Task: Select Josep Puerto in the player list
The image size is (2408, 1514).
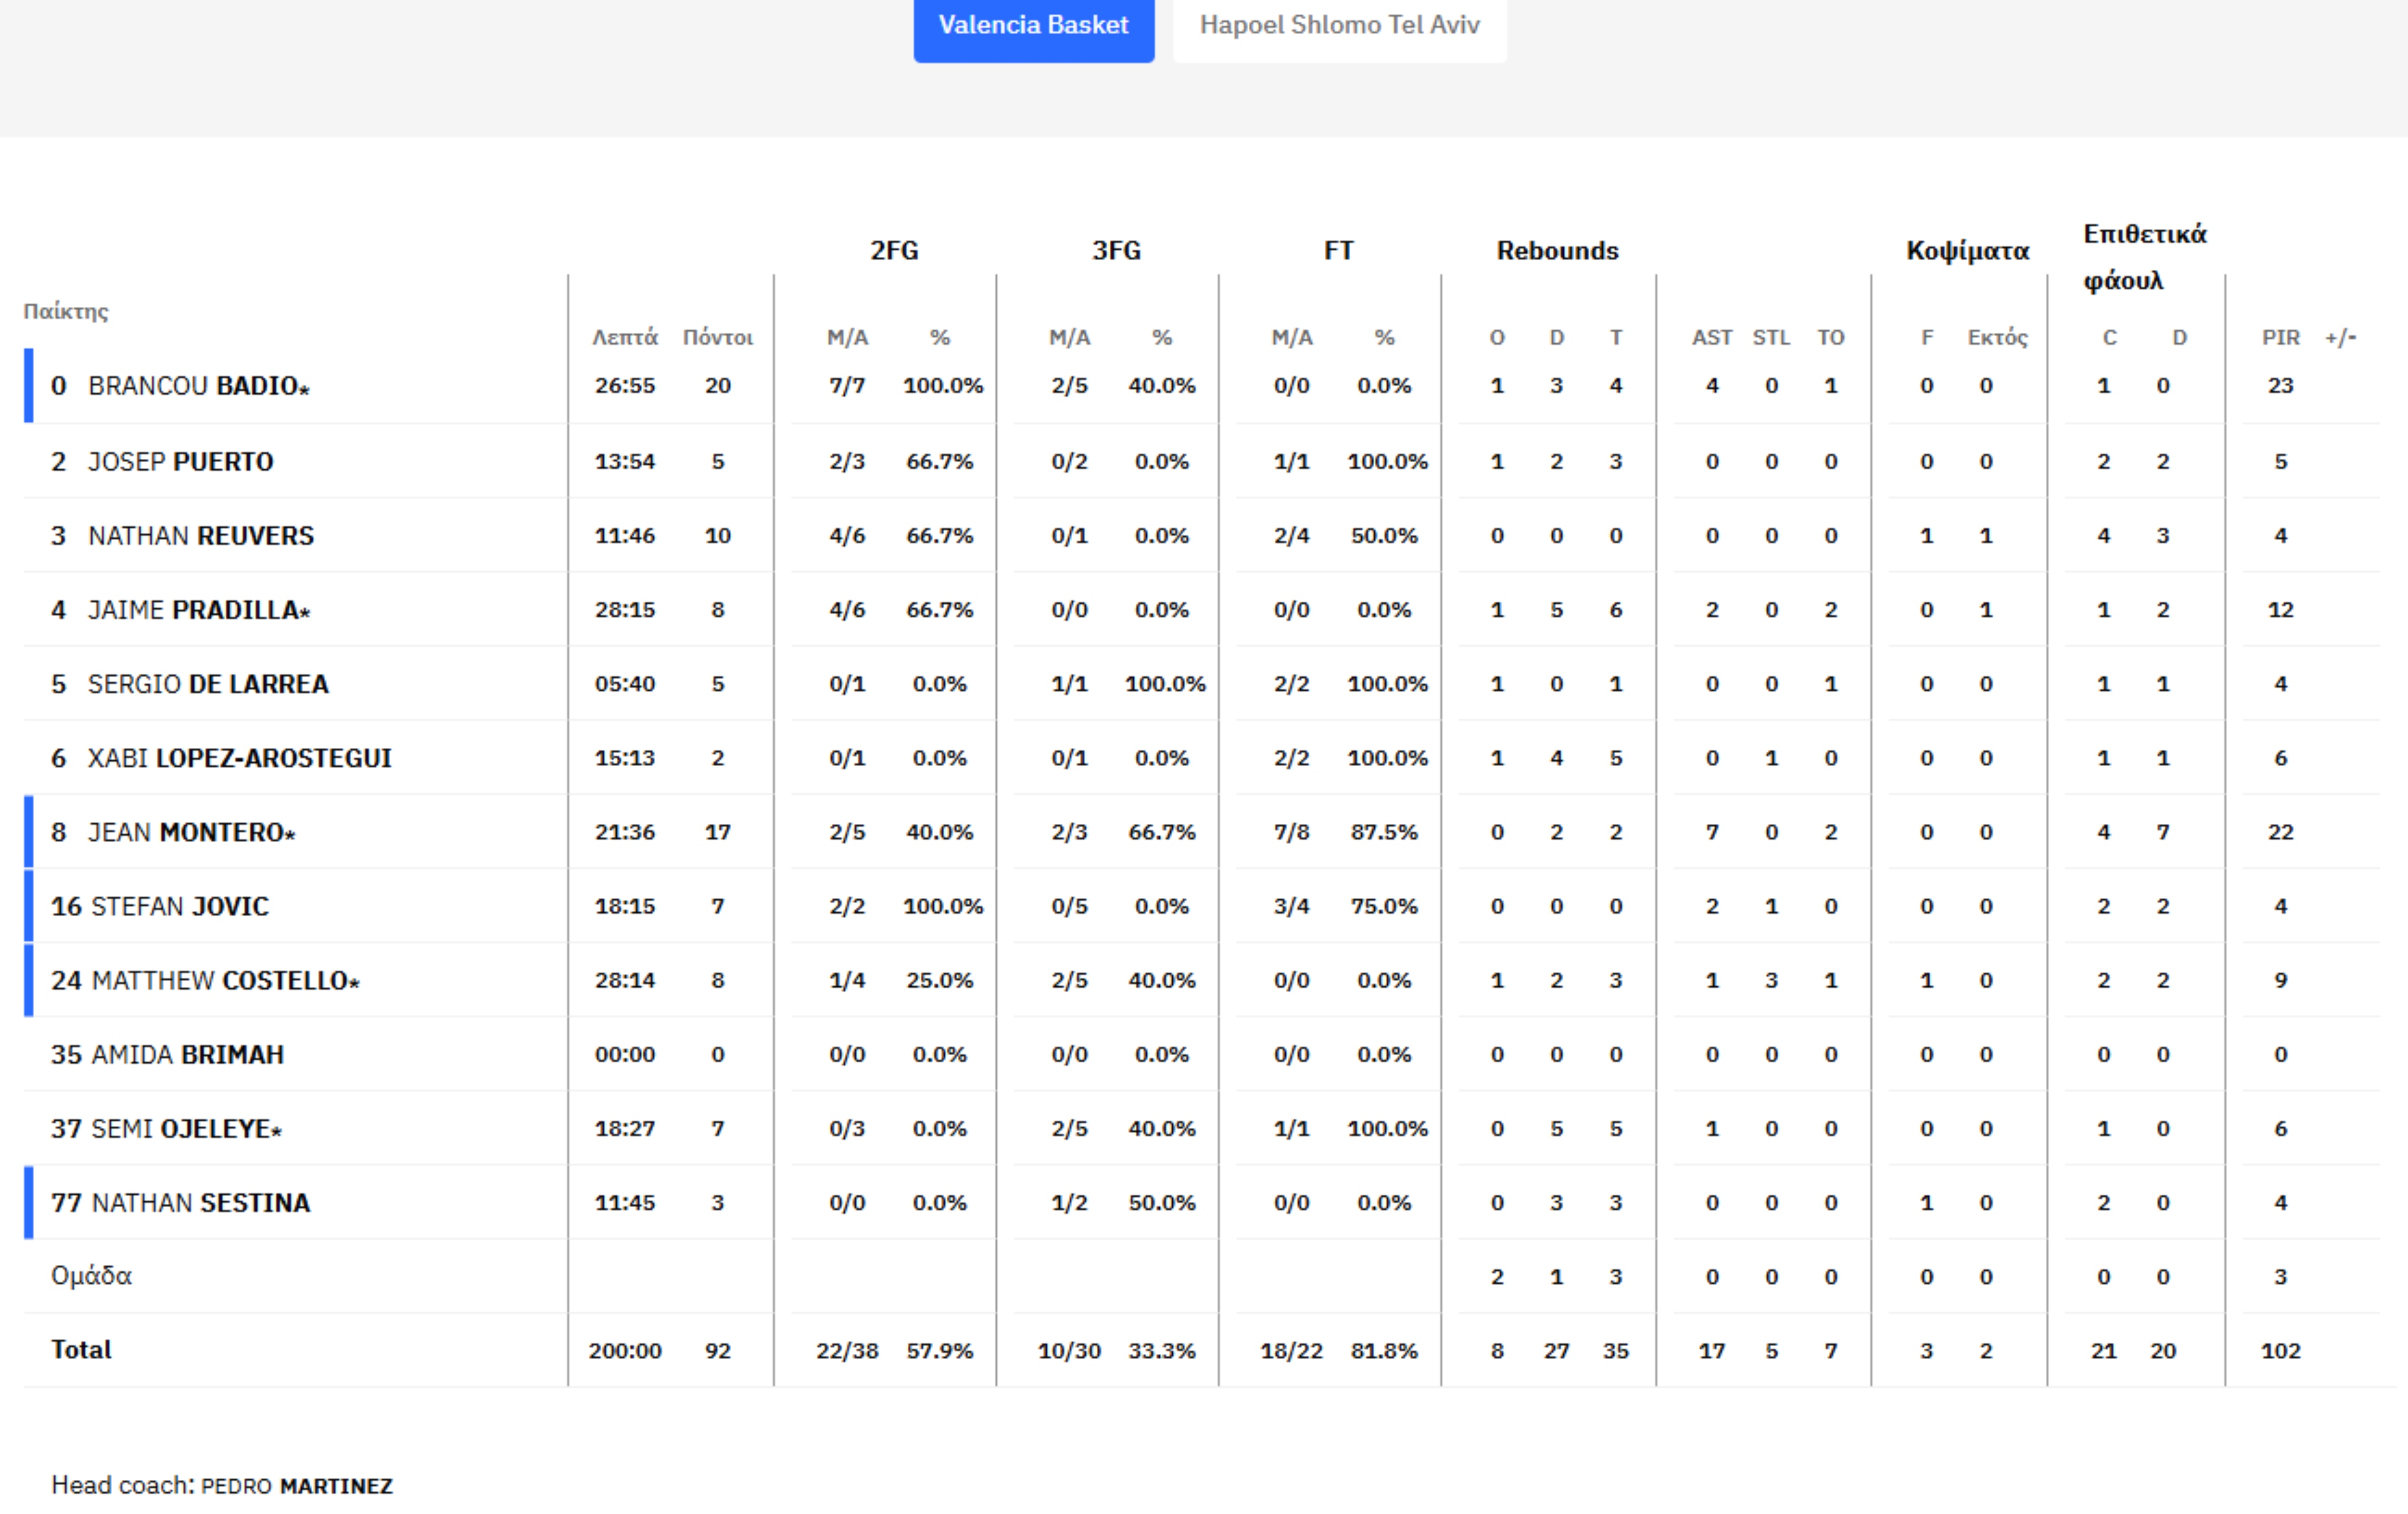Action: (x=180, y=462)
